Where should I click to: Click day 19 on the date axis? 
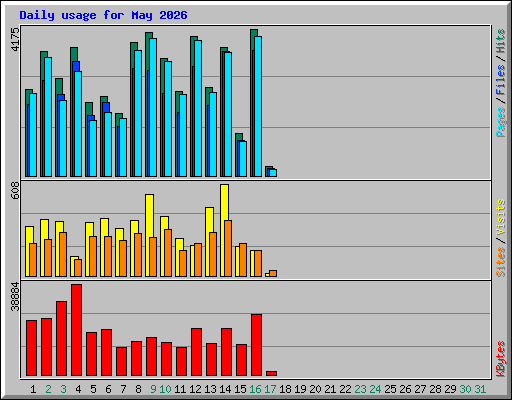pyautogui.click(x=300, y=389)
